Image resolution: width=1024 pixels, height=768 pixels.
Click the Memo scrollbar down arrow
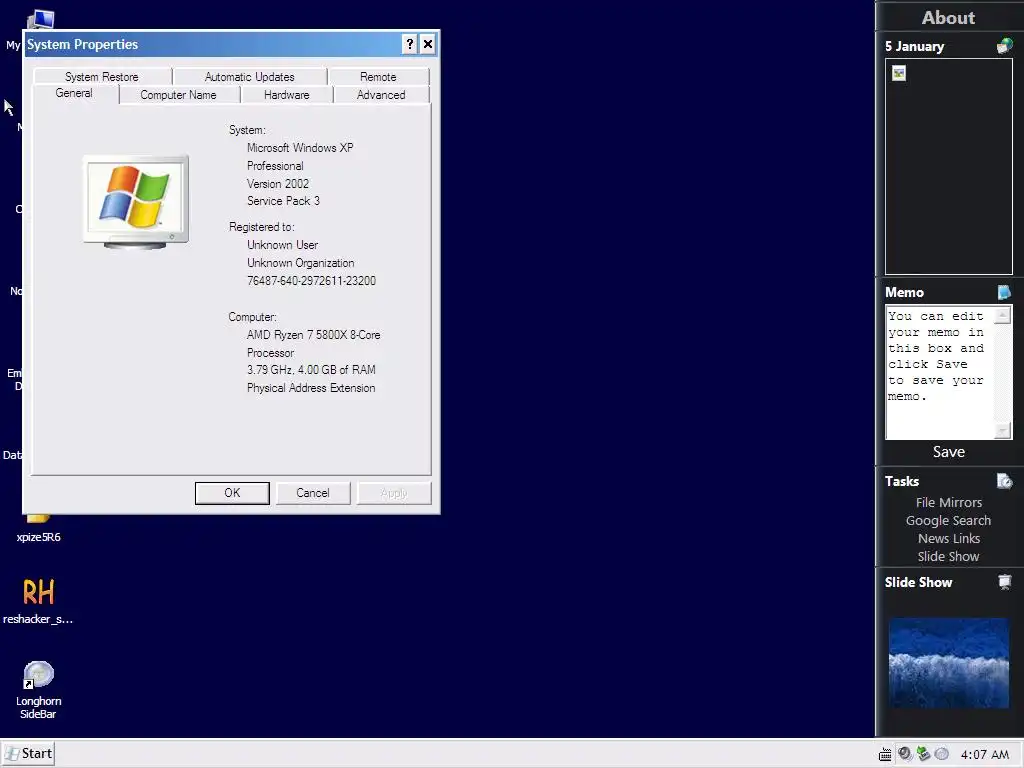click(1002, 430)
